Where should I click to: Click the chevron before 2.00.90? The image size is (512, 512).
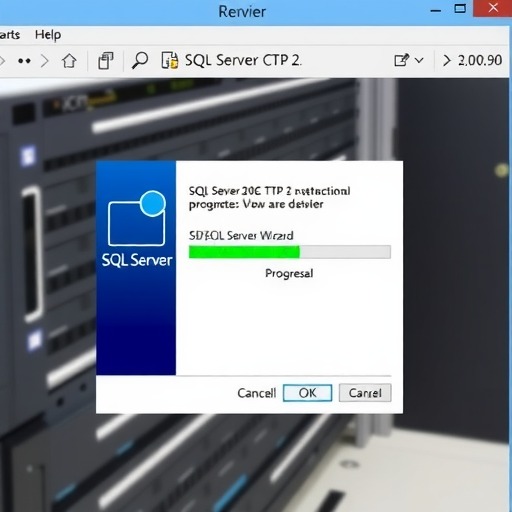[x=446, y=61]
